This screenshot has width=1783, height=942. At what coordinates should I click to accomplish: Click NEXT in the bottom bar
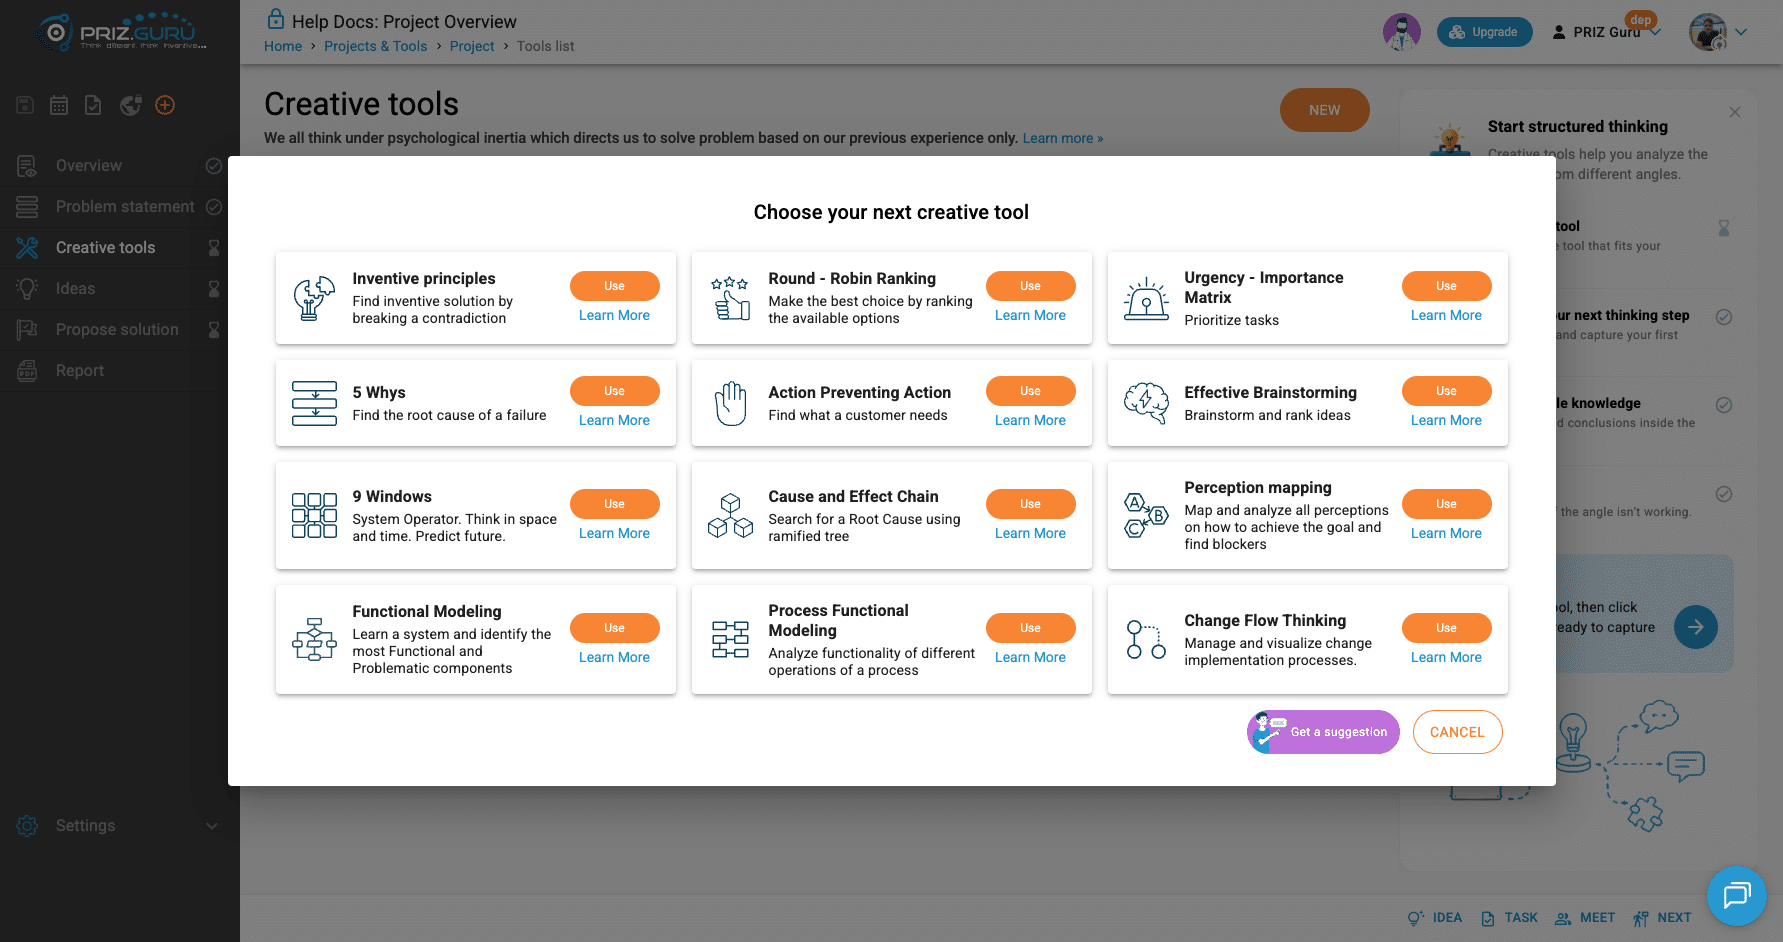click(x=1662, y=918)
